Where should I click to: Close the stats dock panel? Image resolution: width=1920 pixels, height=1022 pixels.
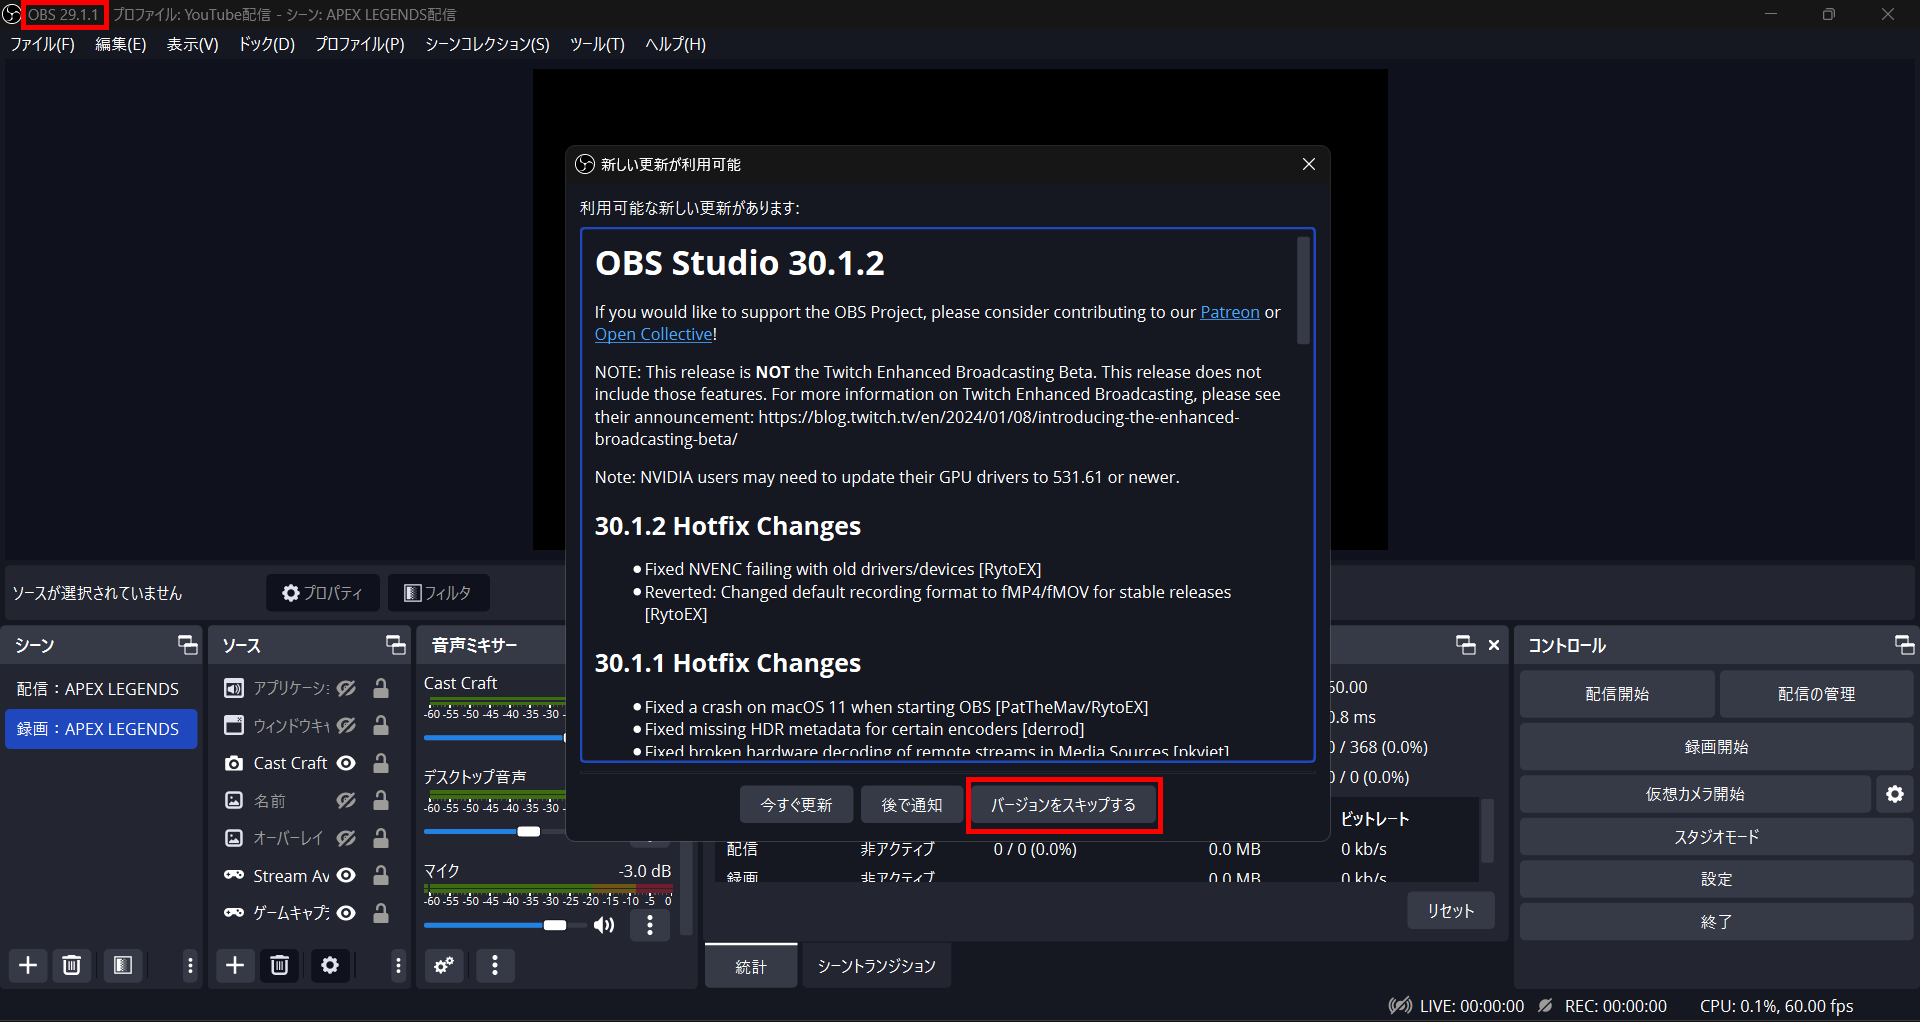(x=1494, y=645)
